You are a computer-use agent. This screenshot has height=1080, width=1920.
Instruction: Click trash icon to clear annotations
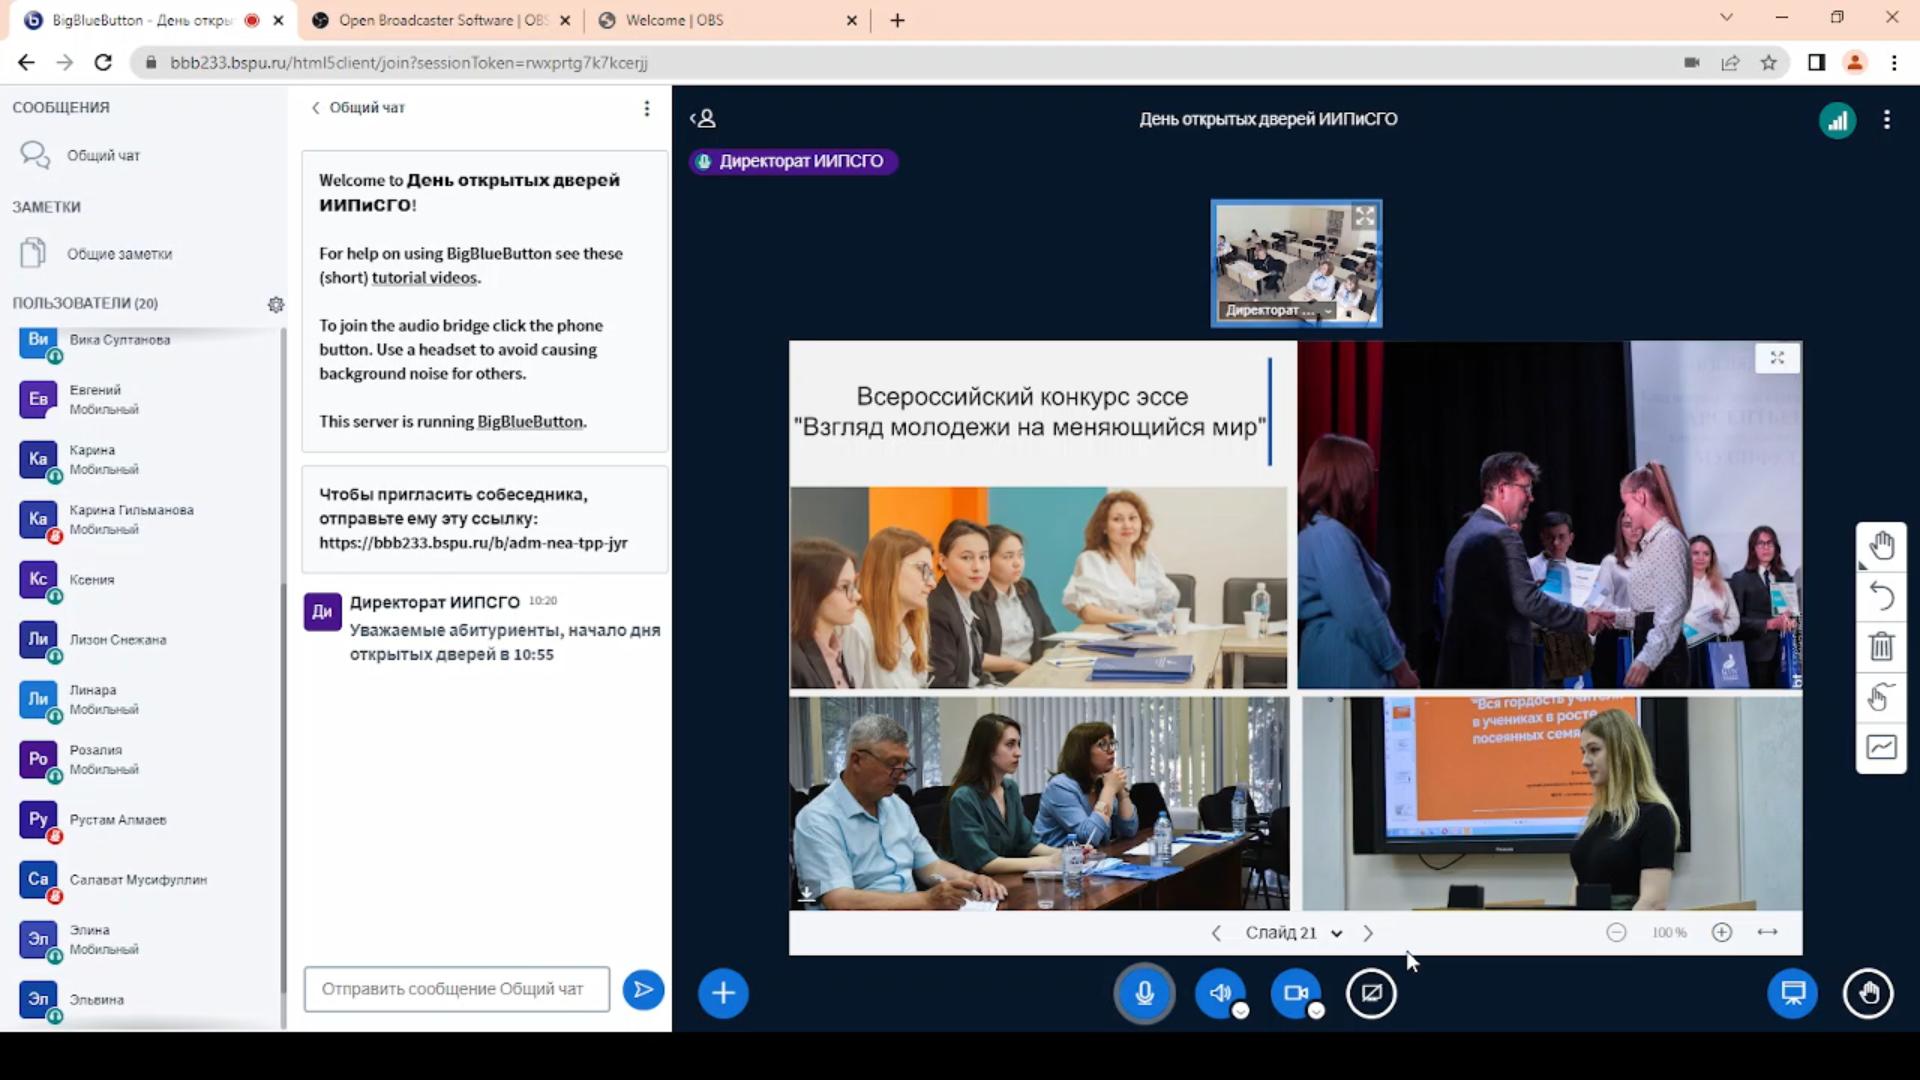click(1881, 646)
